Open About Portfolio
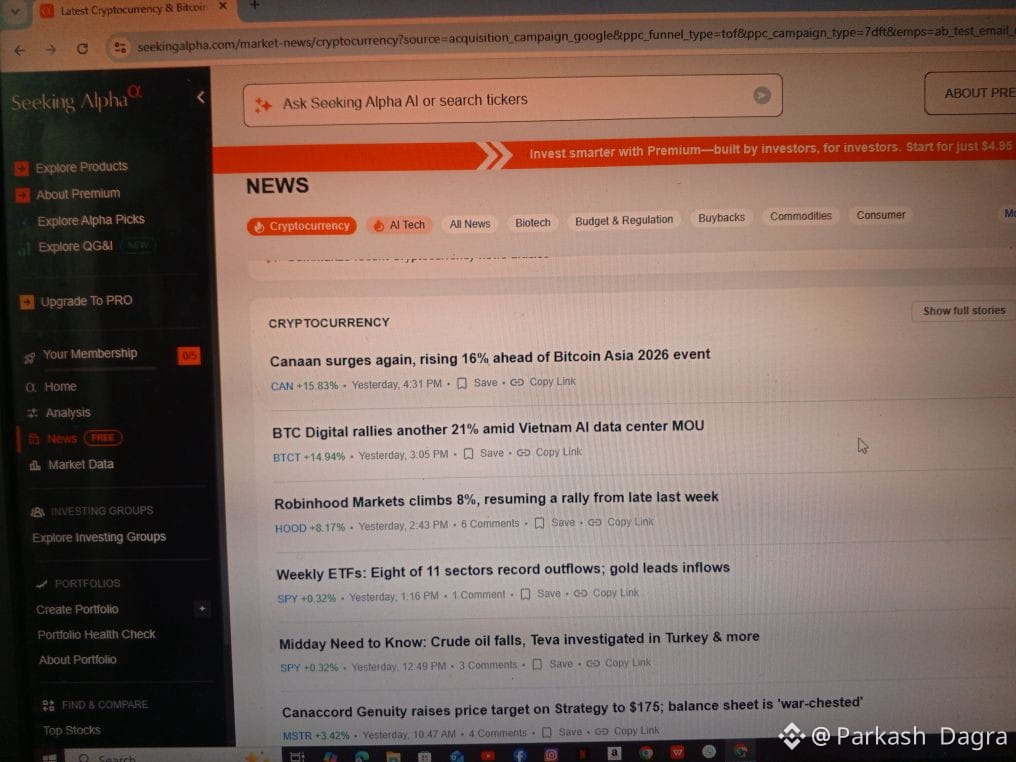The height and width of the screenshot is (762, 1016). pyautogui.click(x=77, y=660)
